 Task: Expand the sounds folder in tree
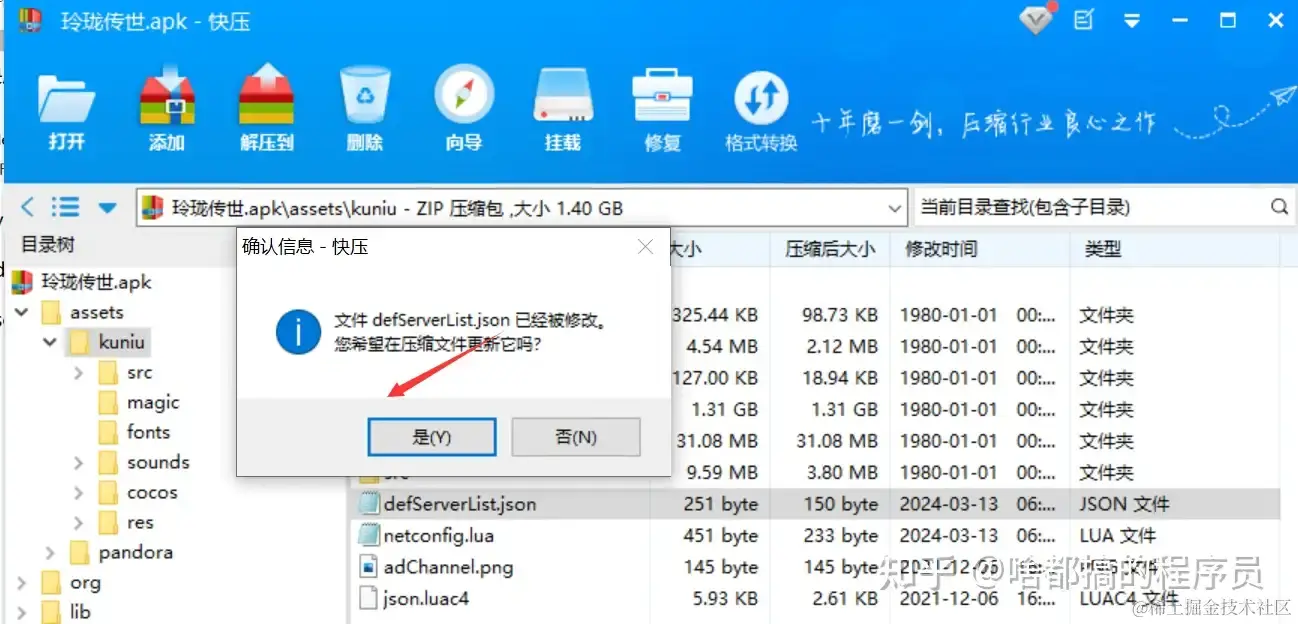tap(79, 463)
